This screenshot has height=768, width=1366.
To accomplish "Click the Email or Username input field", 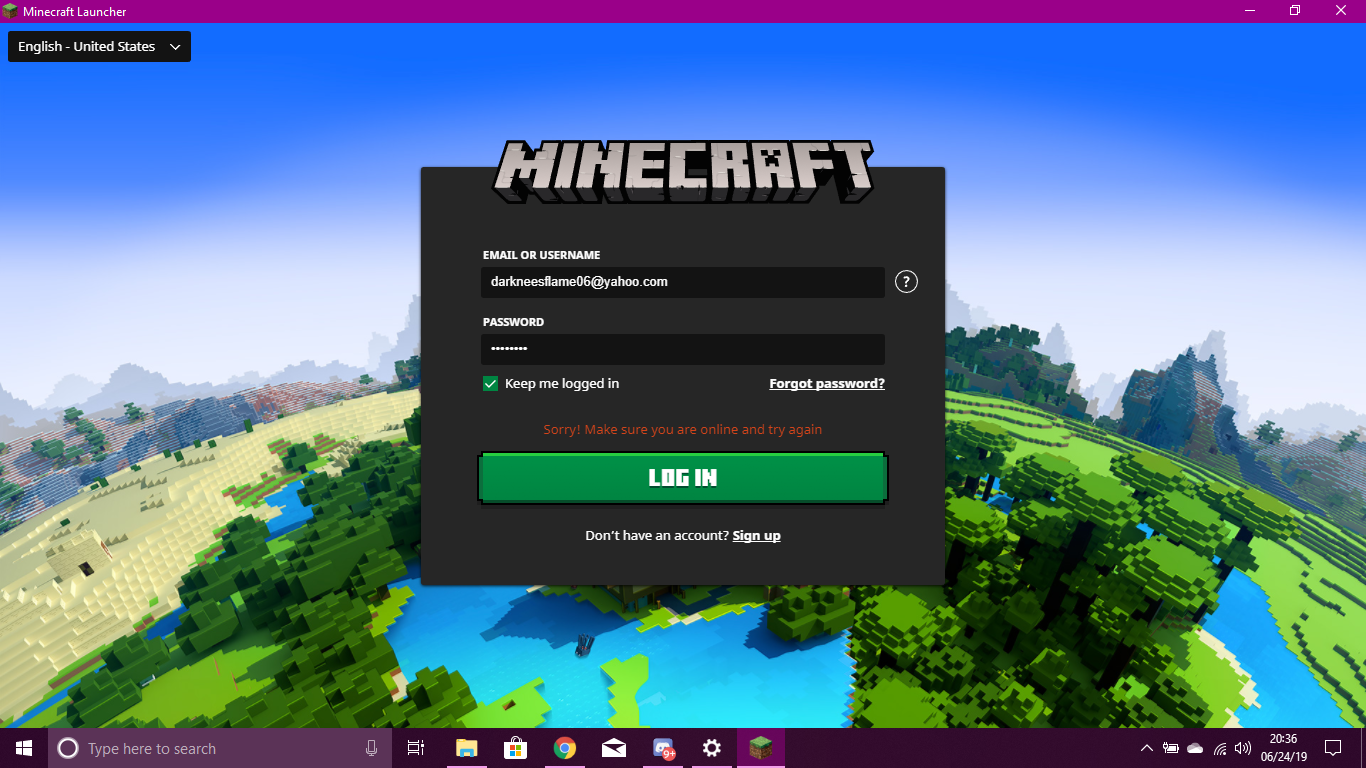I will click(x=683, y=282).
